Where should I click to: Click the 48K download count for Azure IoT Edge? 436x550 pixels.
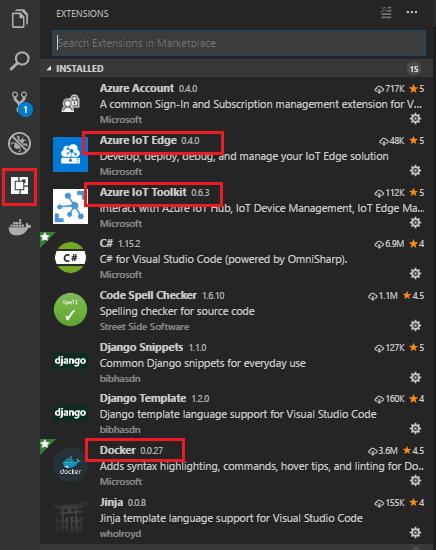point(391,141)
